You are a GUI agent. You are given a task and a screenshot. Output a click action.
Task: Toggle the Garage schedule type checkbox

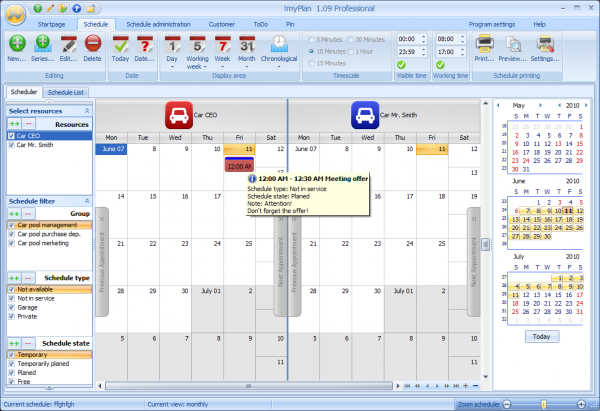tap(11, 308)
